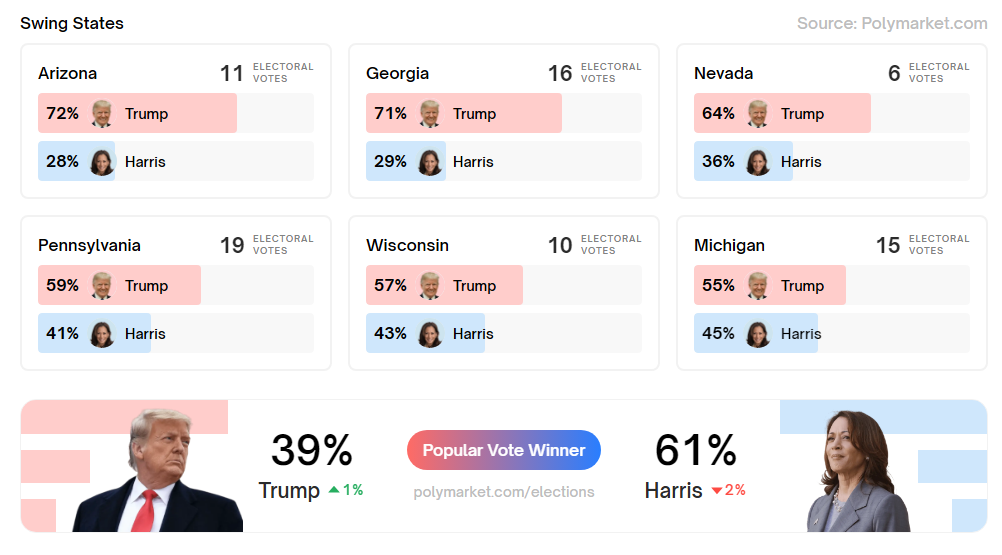Click the Wisconsin state title
1002x555 pixels.
[x=407, y=245]
